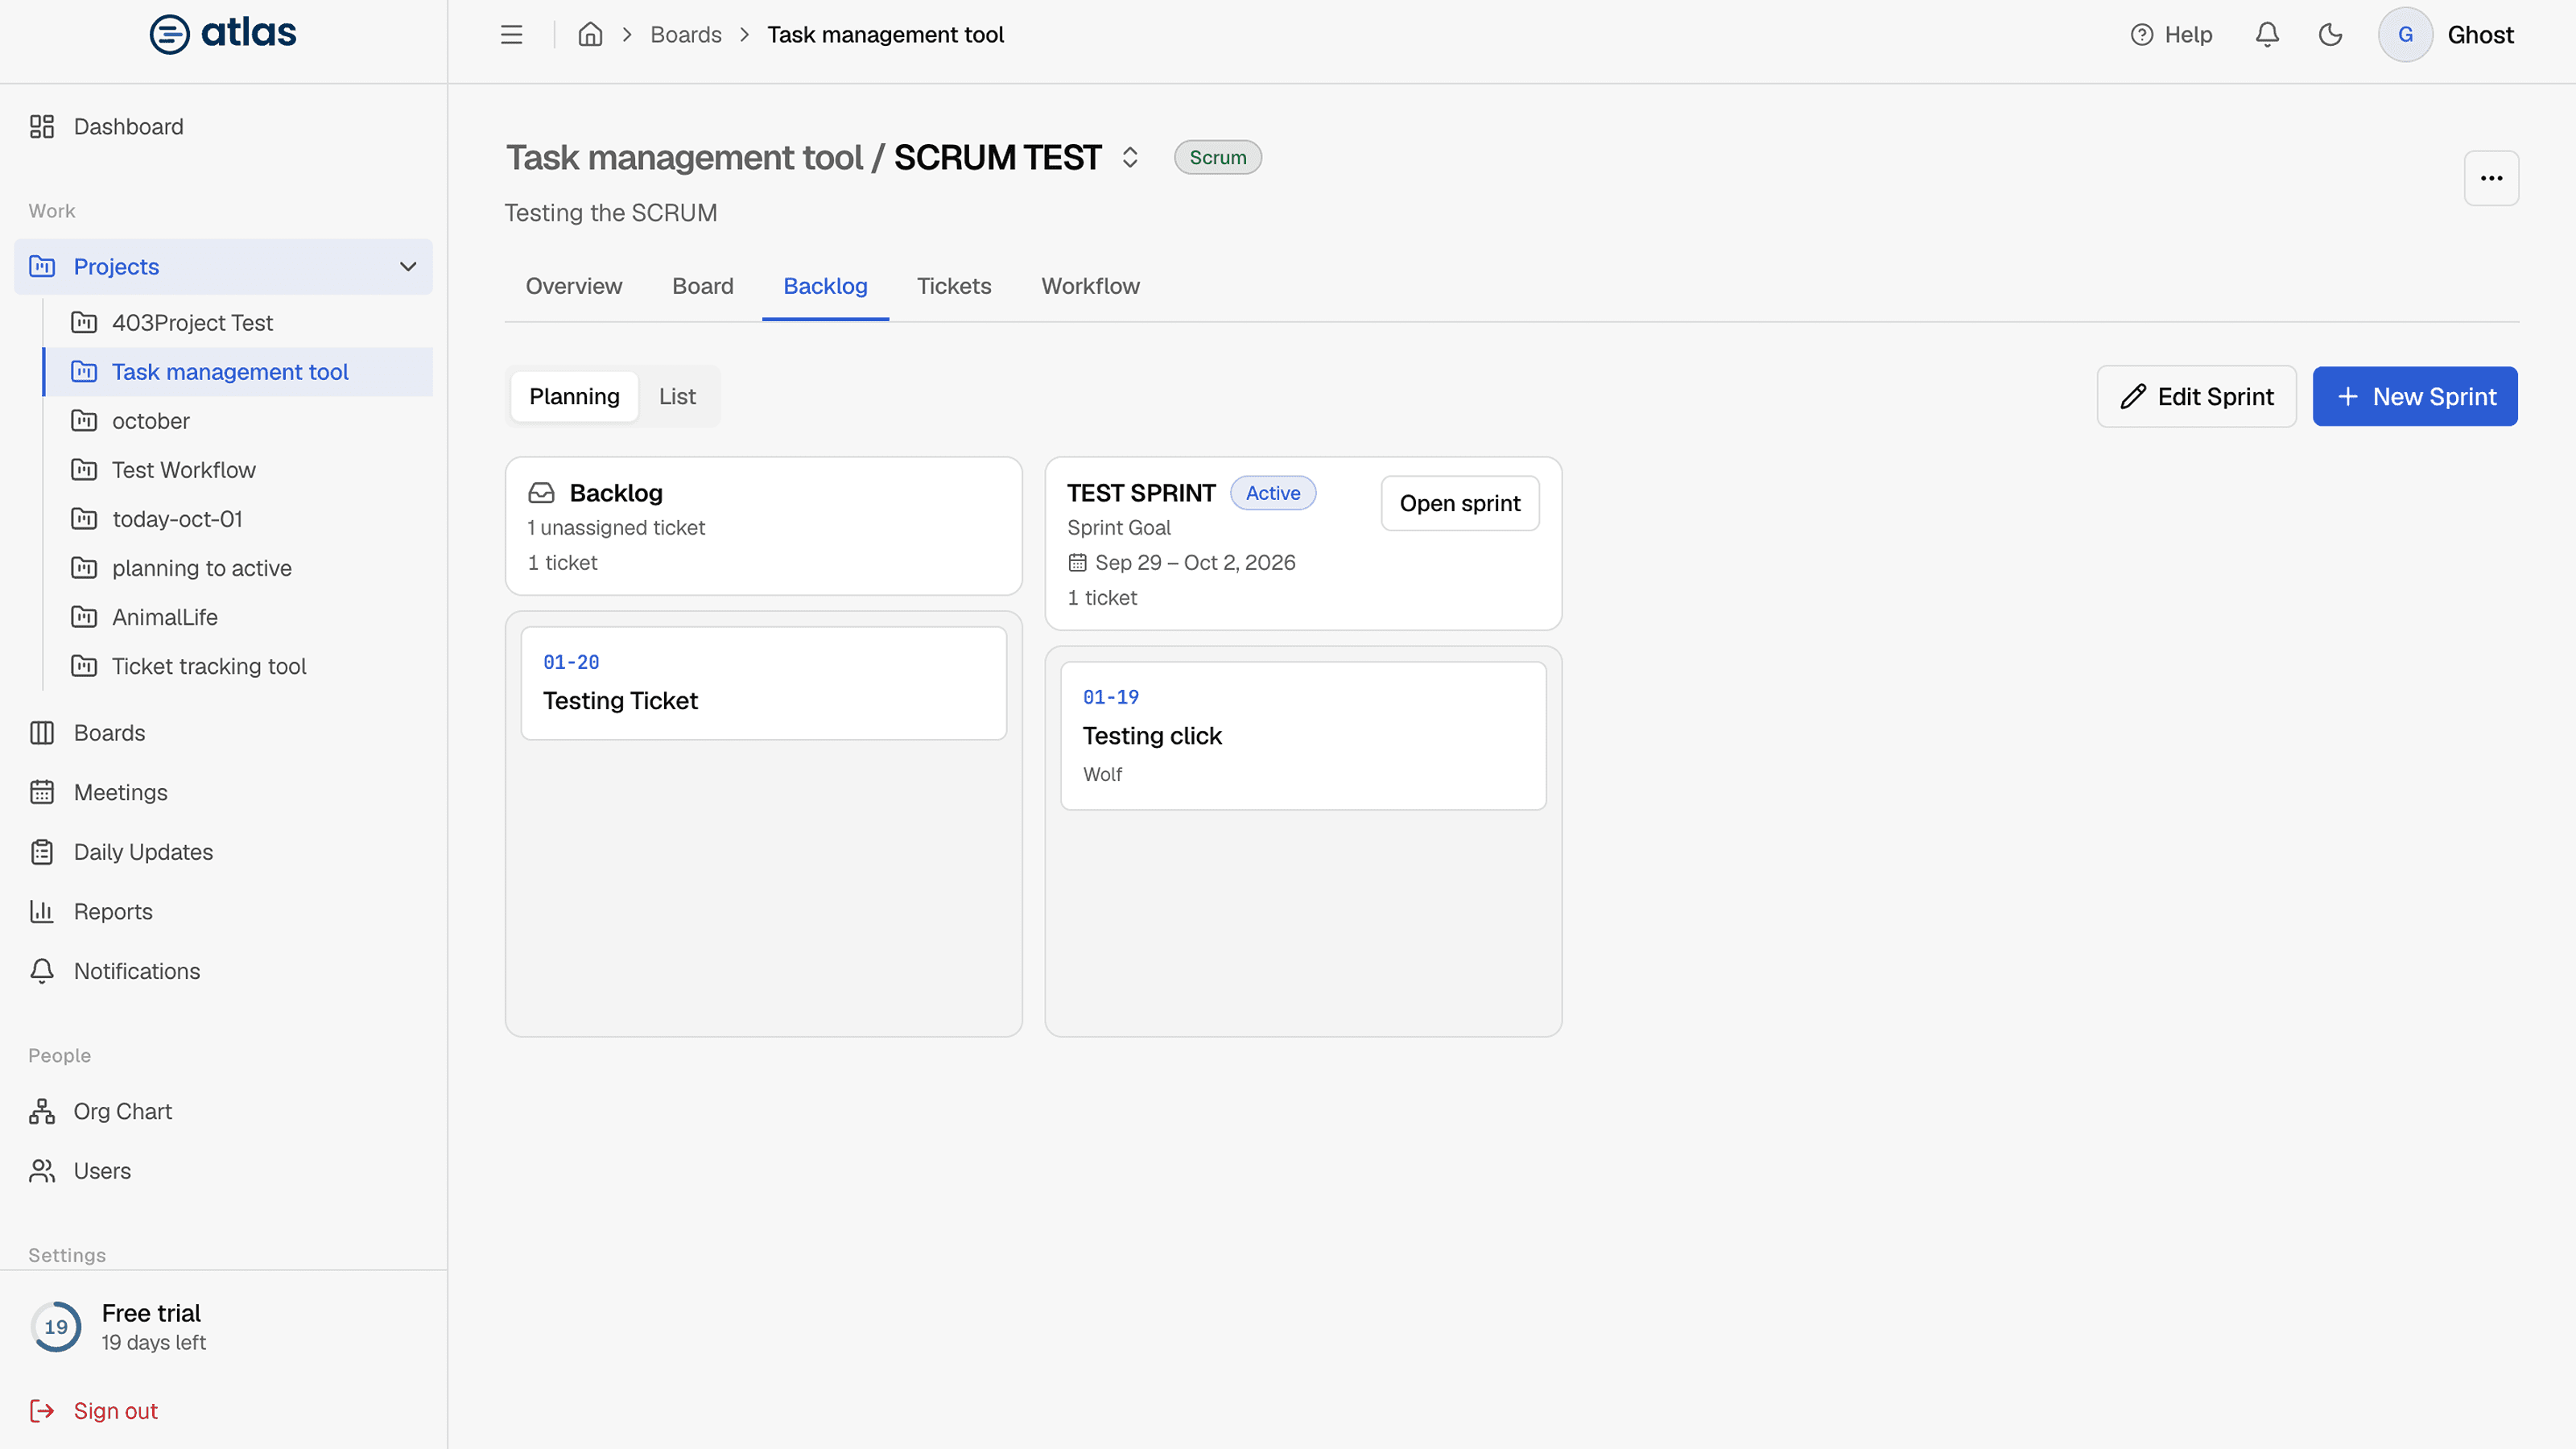Image resolution: width=2576 pixels, height=1449 pixels.
Task: Open the Ticket tracking tool project
Action: click(x=238, y=666)
